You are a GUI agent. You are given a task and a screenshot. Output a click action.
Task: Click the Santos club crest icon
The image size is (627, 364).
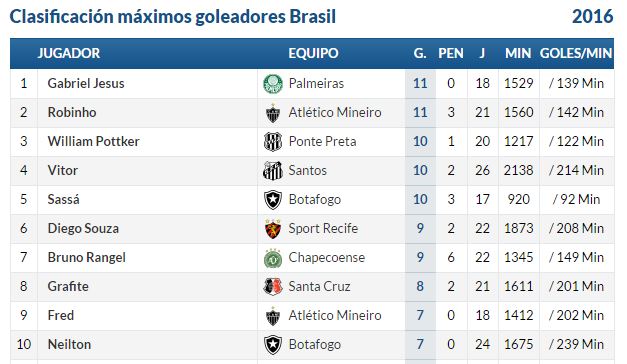273,171
